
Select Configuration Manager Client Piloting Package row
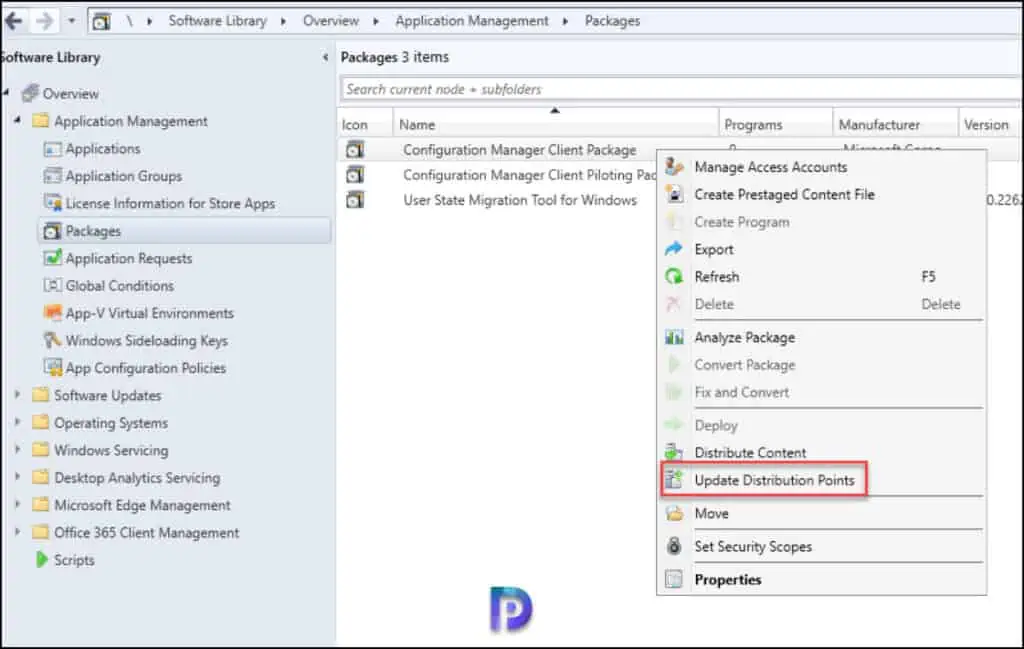529,175
